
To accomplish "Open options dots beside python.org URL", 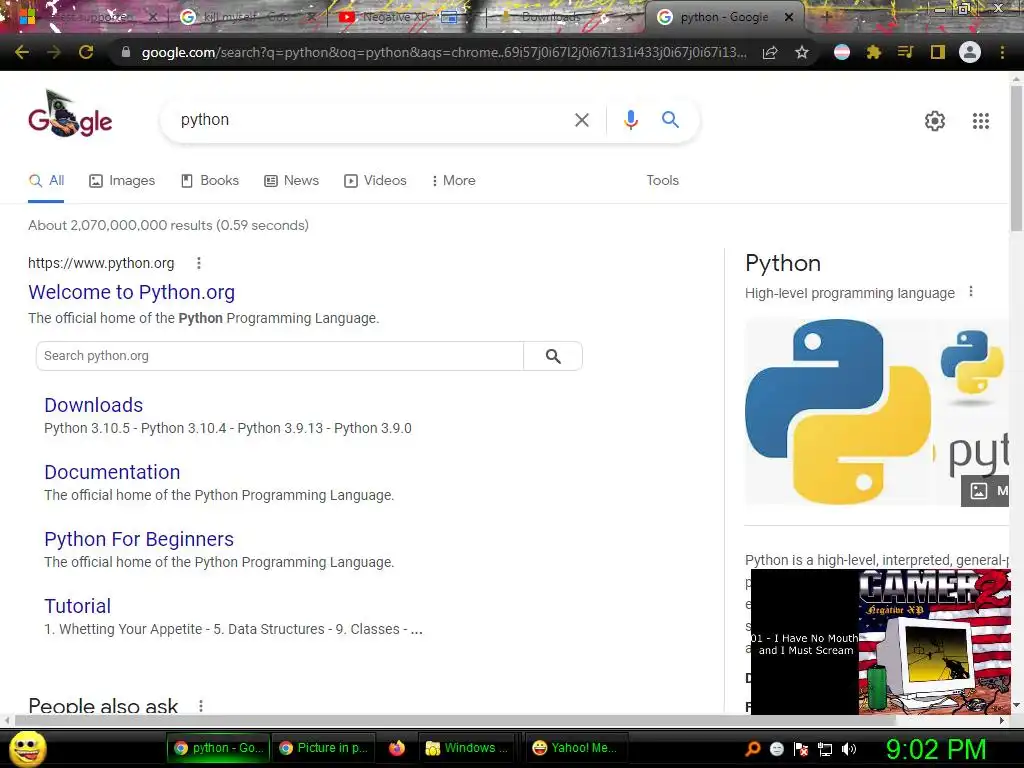I will point(199,263).
